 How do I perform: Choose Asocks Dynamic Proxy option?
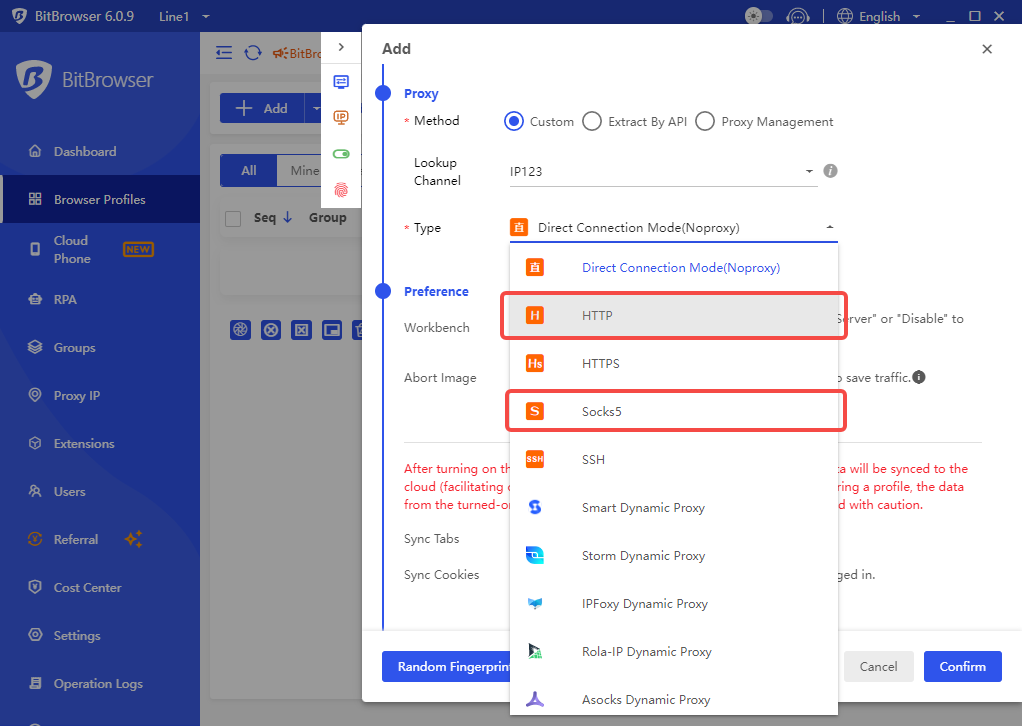tap(673, 699)
